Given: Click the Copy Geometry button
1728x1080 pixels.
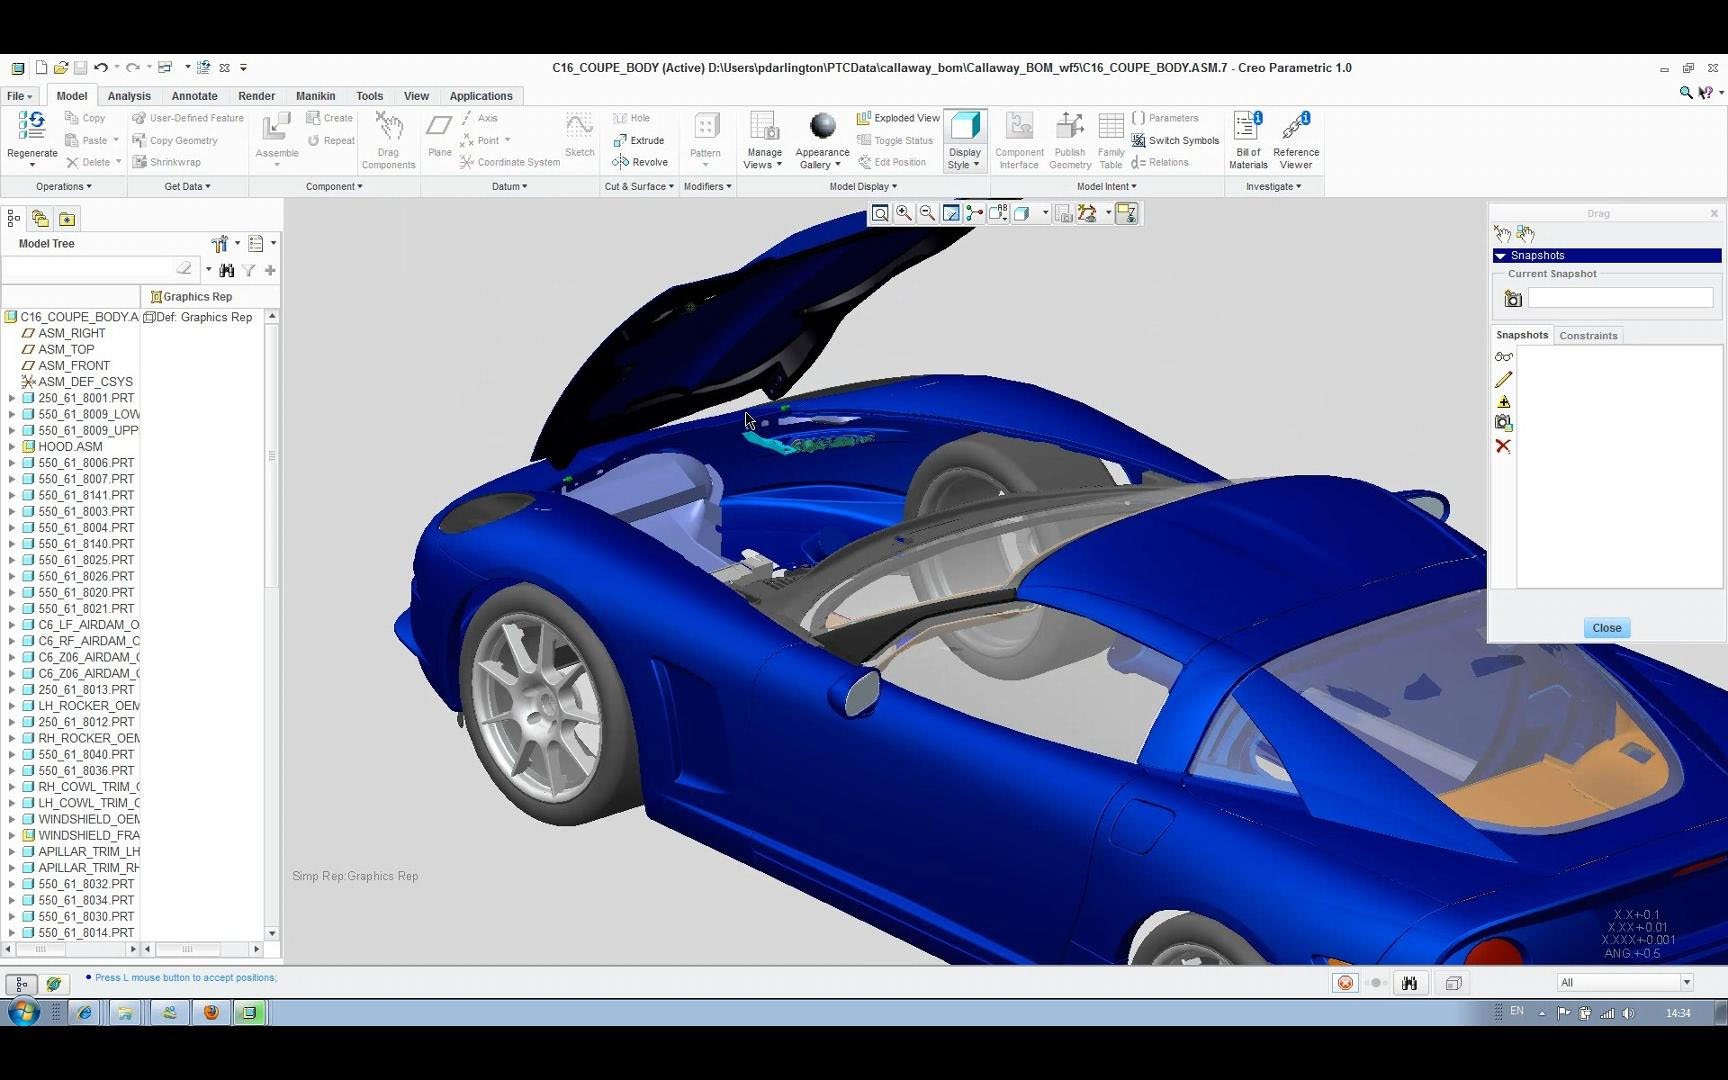Looking at the screenshot, I should click(174, 140).
